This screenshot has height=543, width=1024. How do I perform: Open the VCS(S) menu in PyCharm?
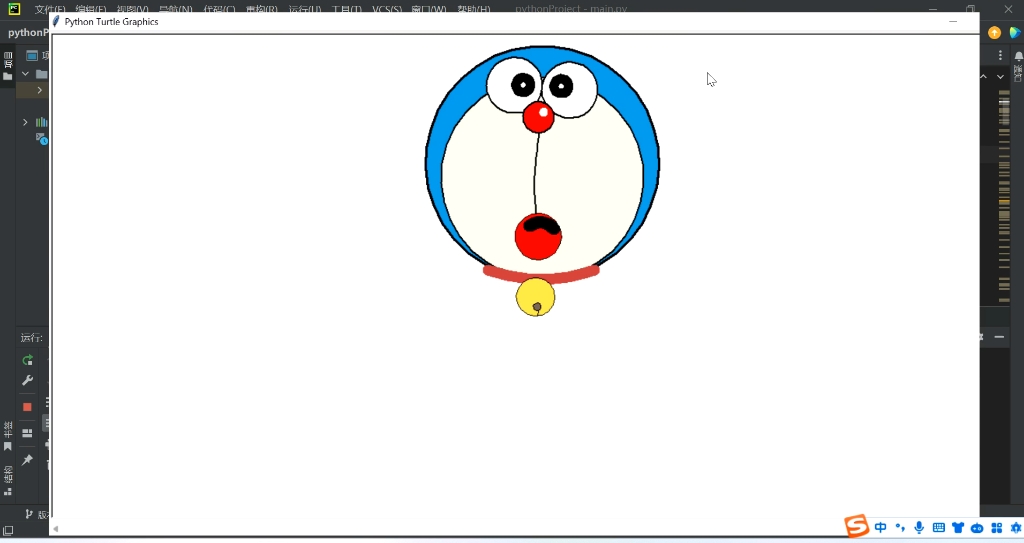click(387, 9)
